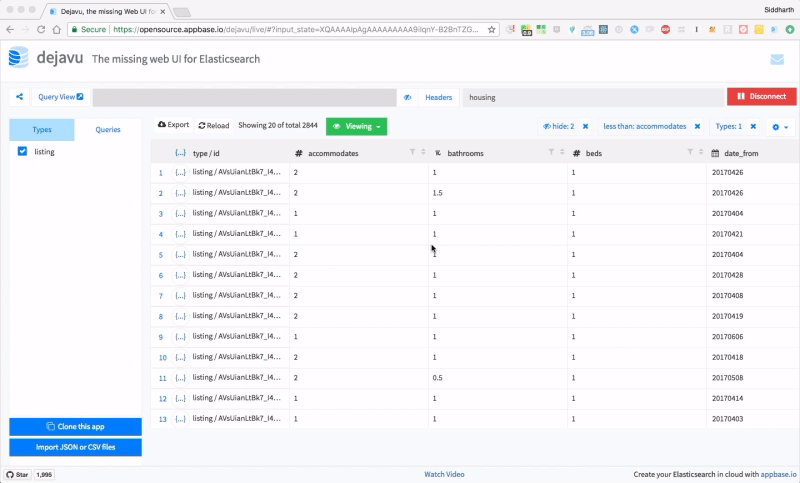Click the date_from column calendar icon
This screenshot has width=800, height=483.
coord(715,153)
